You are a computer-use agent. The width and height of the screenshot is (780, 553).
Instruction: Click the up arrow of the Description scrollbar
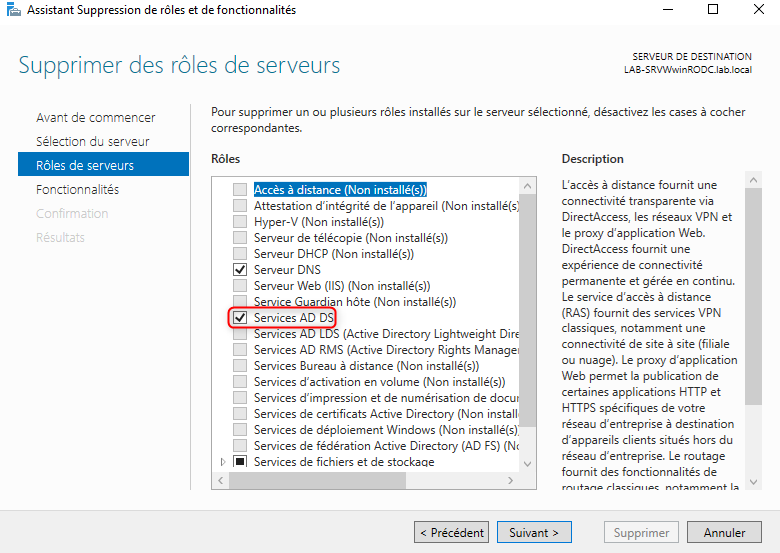coord(753,180)
